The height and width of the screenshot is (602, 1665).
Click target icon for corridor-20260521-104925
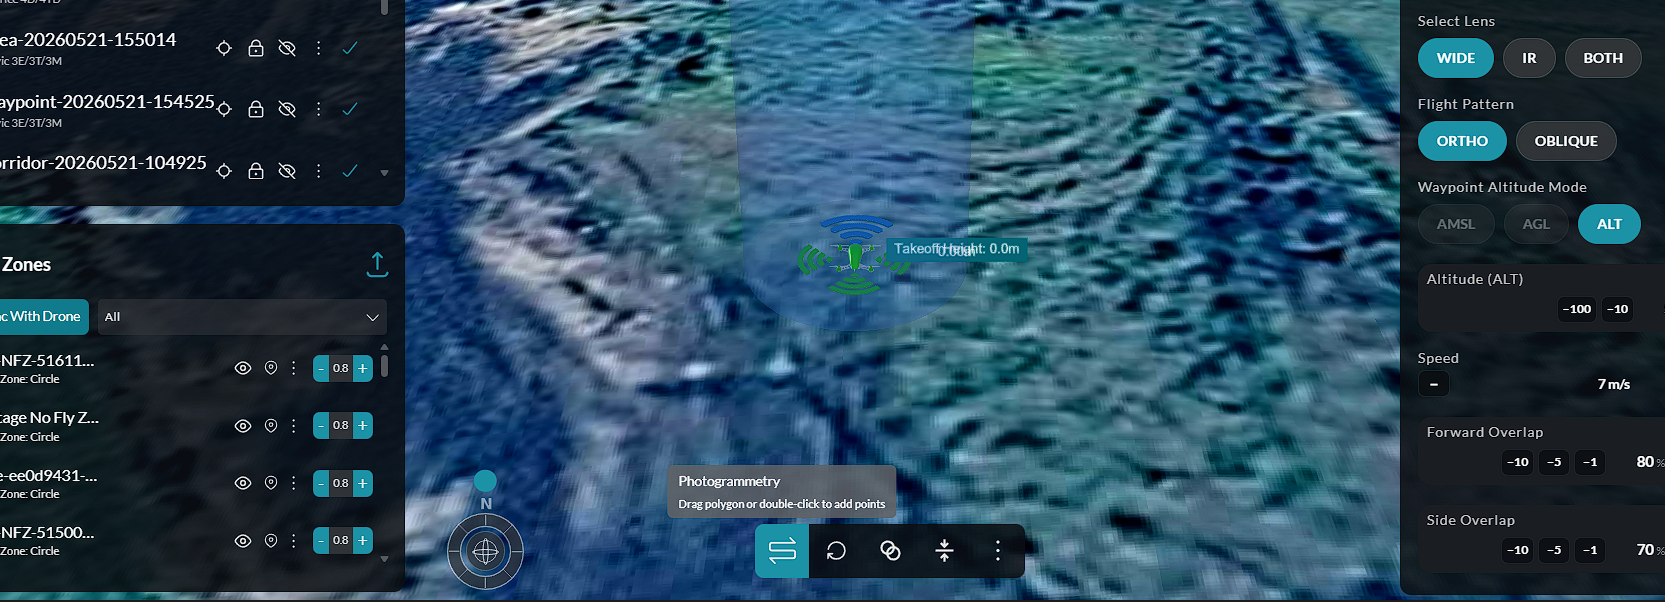pyautogui.click(x=224, y=171)
